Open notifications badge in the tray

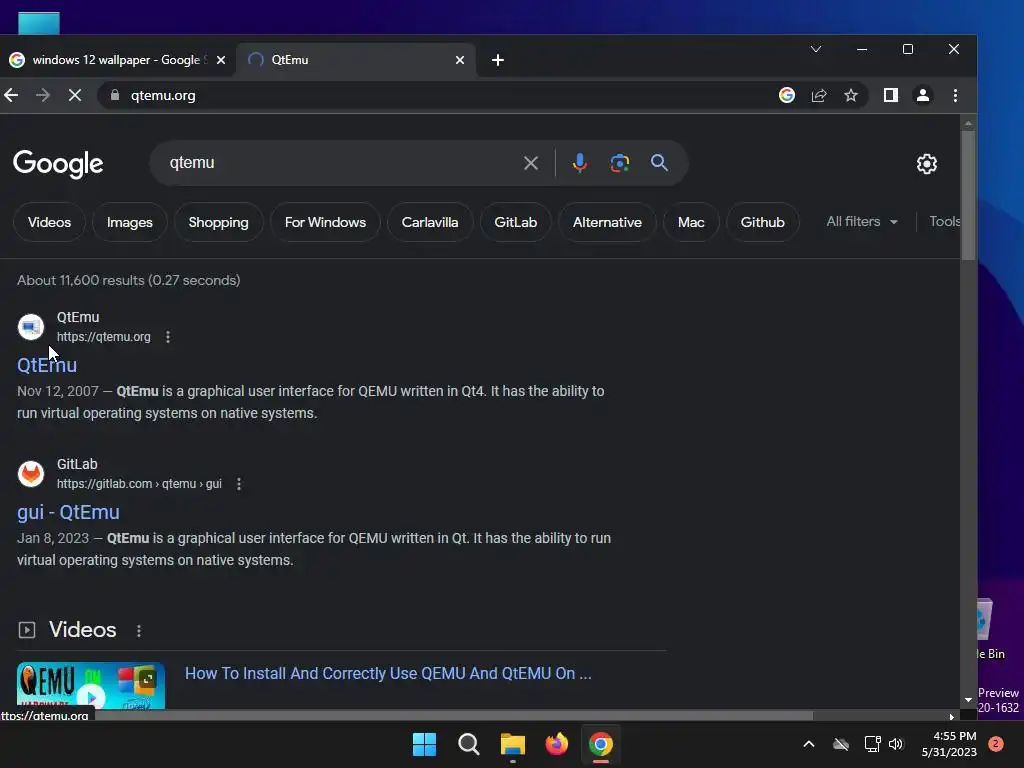996,744
